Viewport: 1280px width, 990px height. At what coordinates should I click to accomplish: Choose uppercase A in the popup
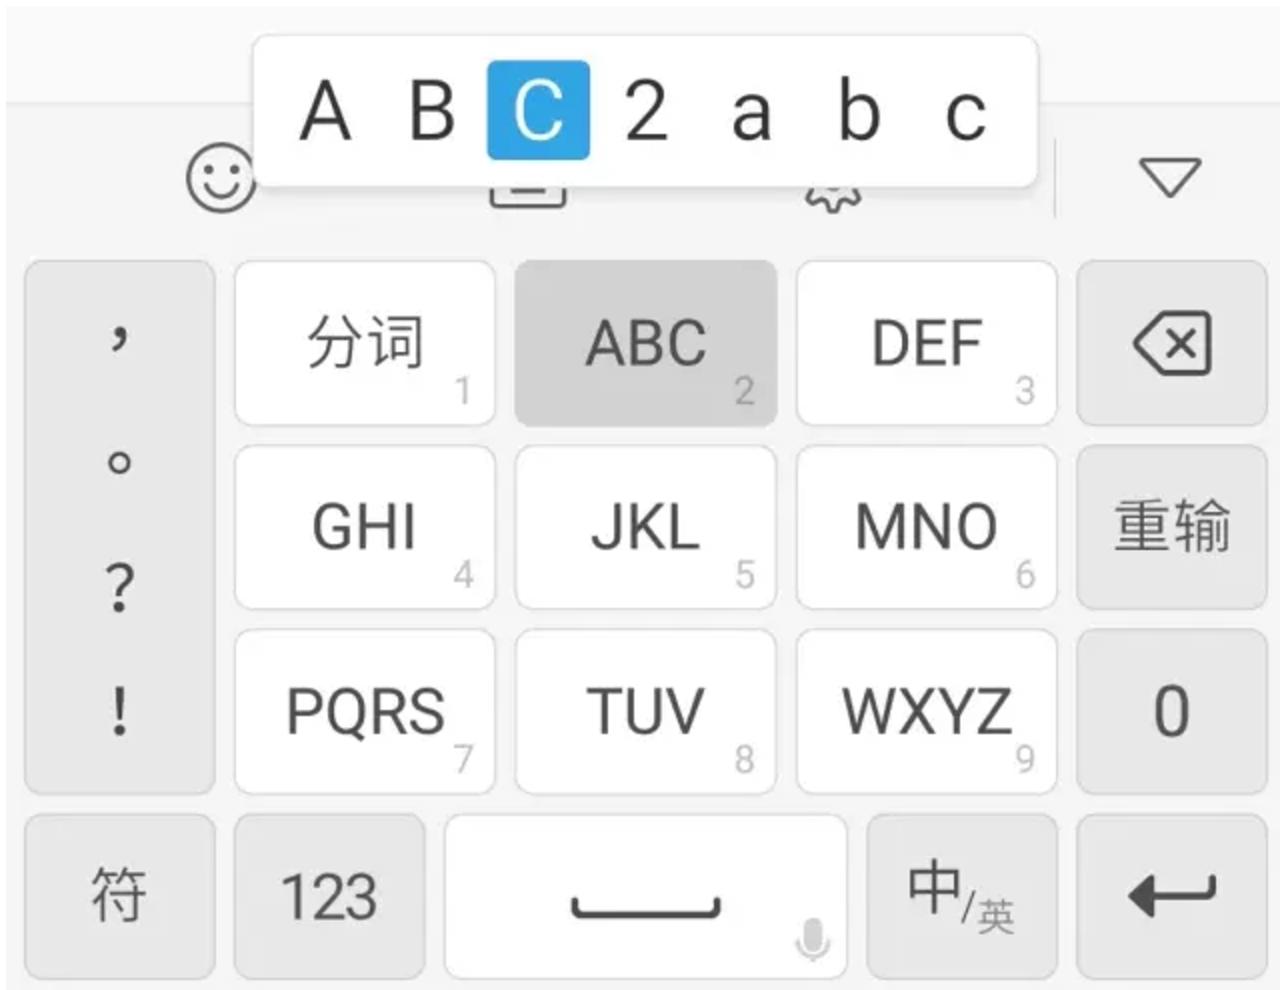click(x=326, y=110)
